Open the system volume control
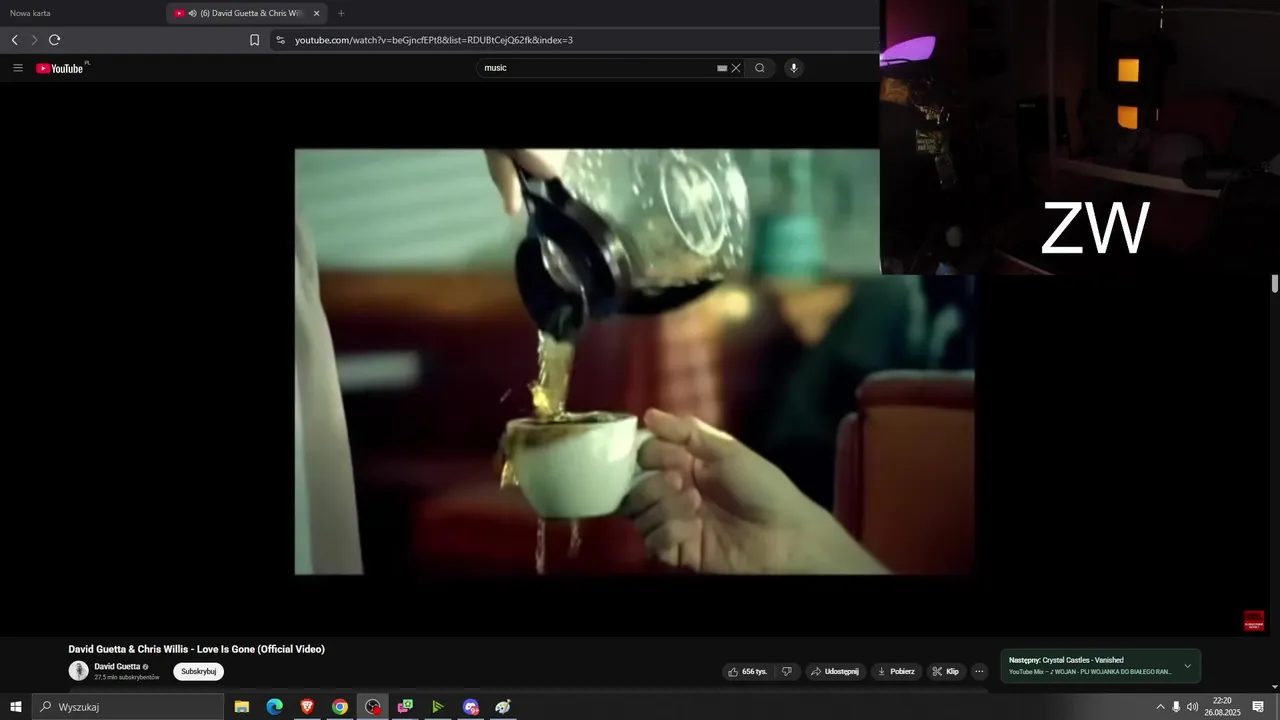Image resolution: width=1280 pixels, height=720 pixels. pos(1192,707)
